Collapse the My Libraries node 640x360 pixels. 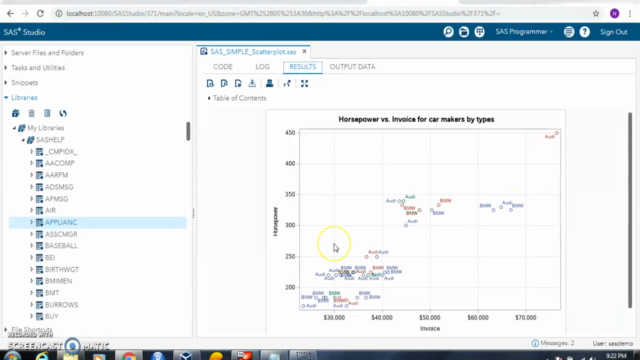click(14, 128)
